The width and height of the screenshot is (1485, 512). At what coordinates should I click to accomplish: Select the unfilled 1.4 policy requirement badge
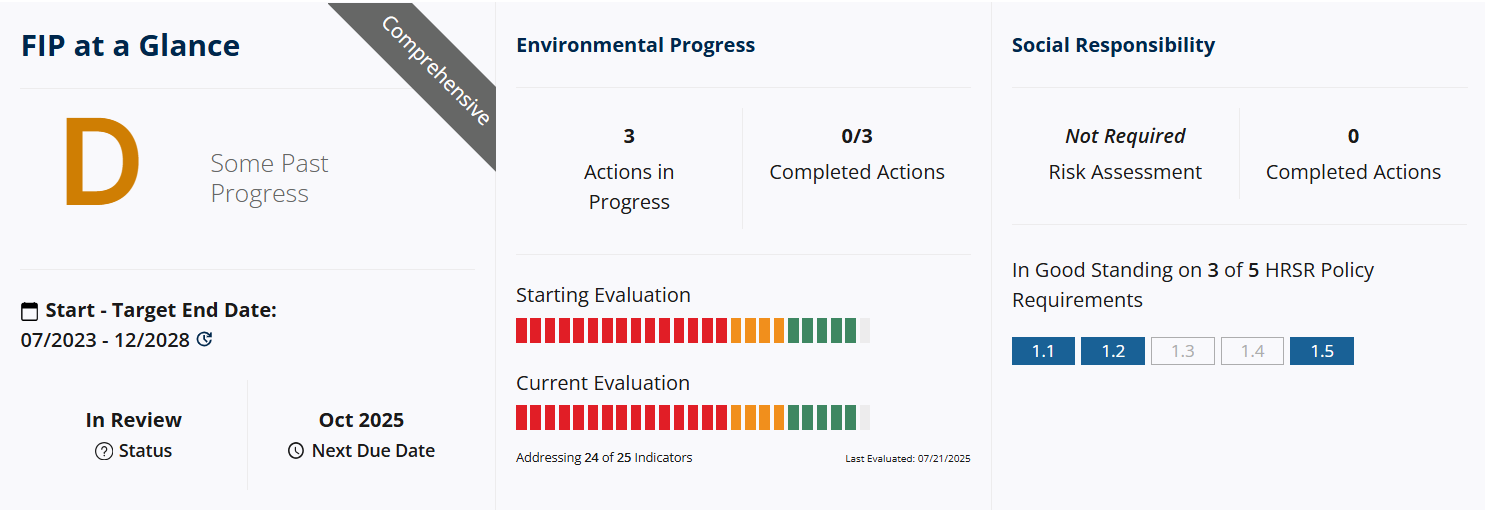(x=1252, y=351)
